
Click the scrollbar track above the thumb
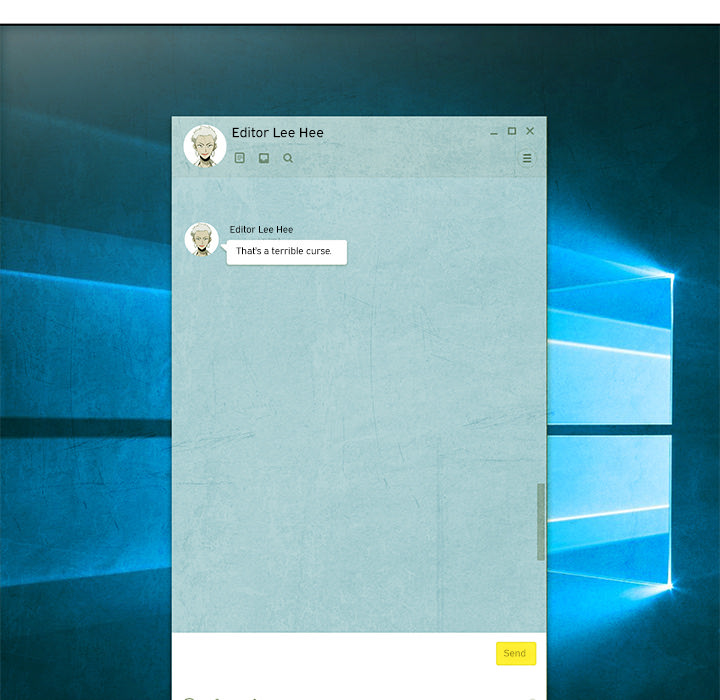click(541, 350)
